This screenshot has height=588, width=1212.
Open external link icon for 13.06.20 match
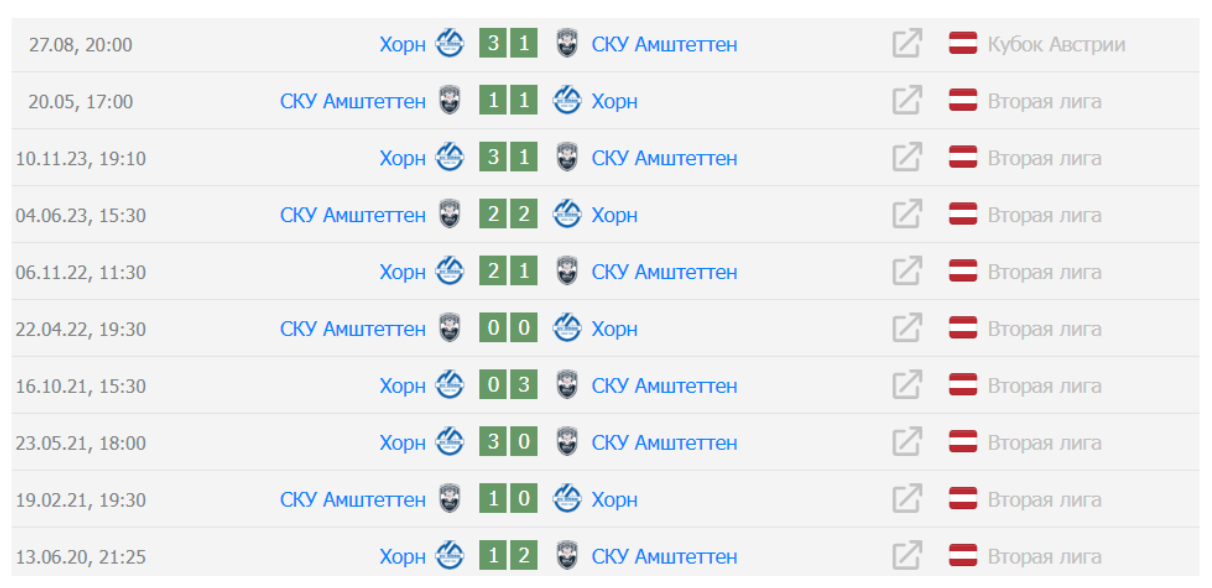click(906, 556)
